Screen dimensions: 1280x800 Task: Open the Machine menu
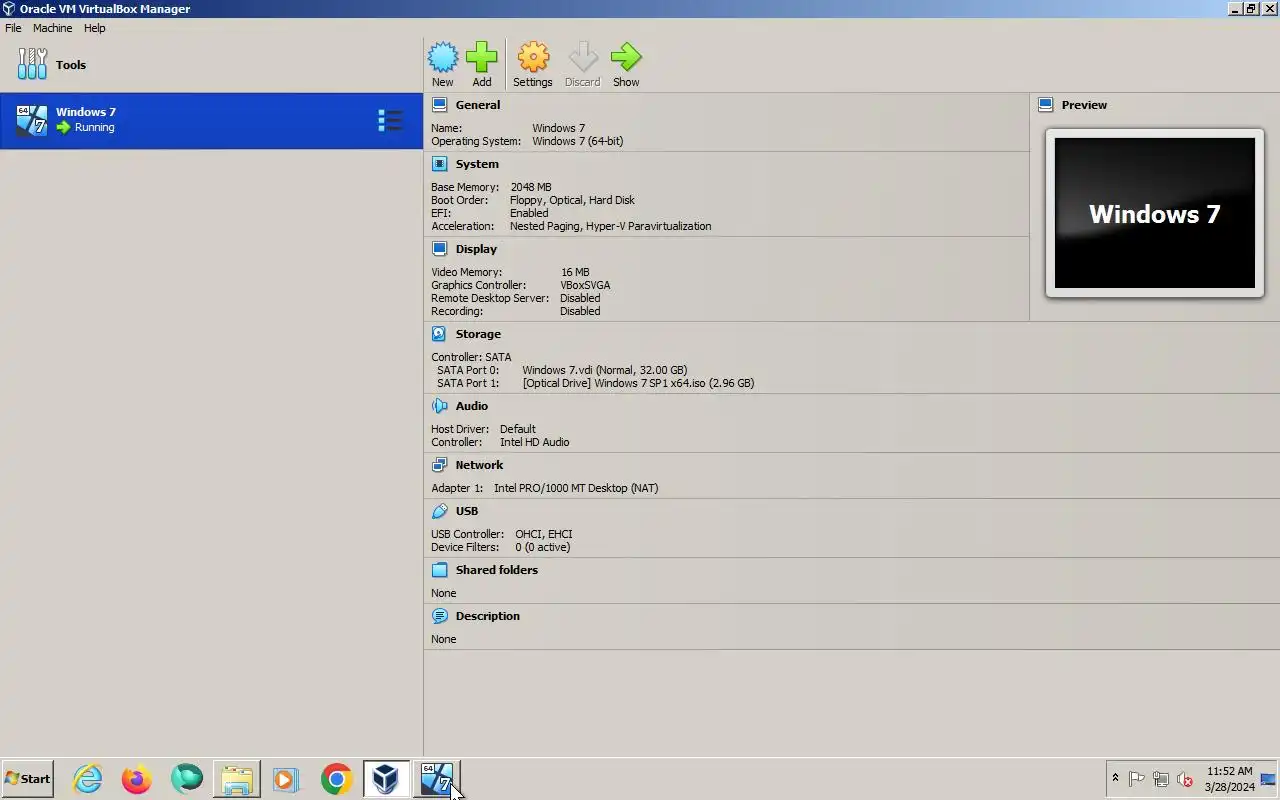(52, 28)
